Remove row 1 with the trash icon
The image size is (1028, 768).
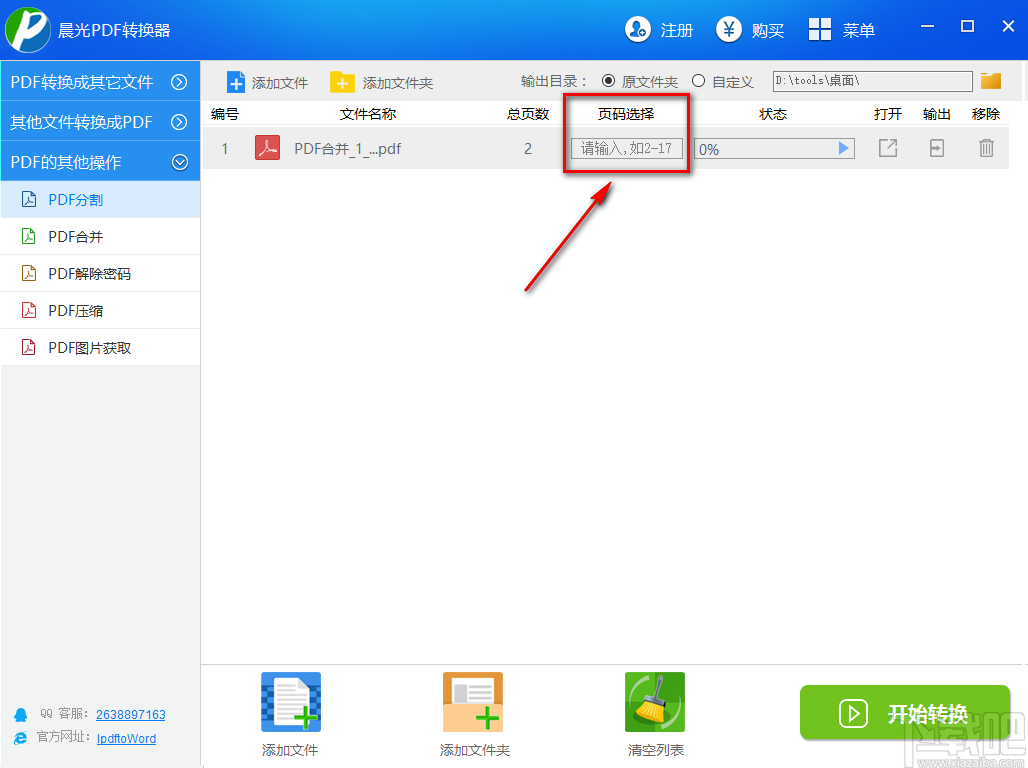tap(986, 148)
